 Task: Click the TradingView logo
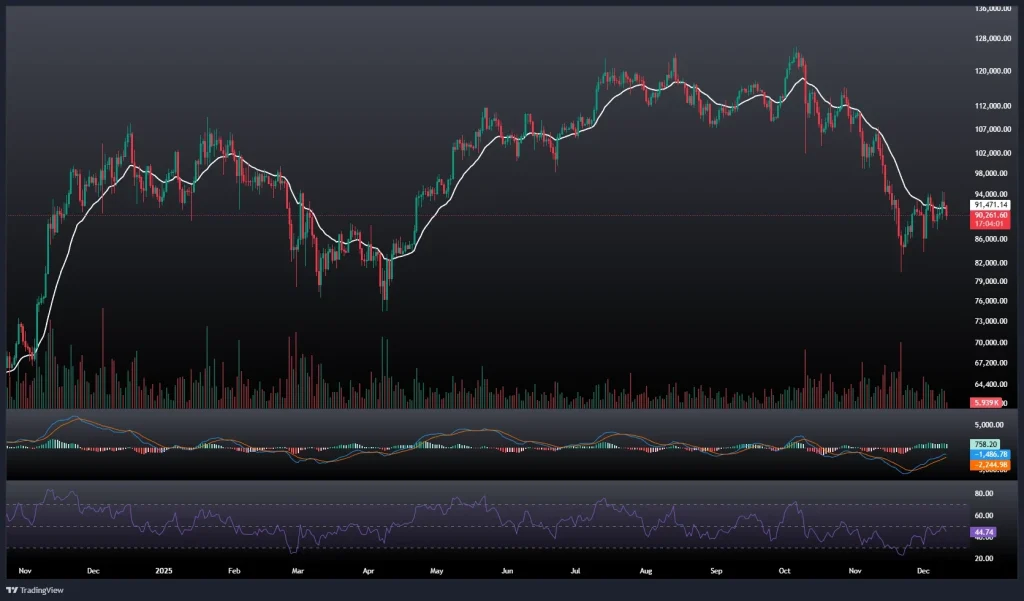pos(38,589)
